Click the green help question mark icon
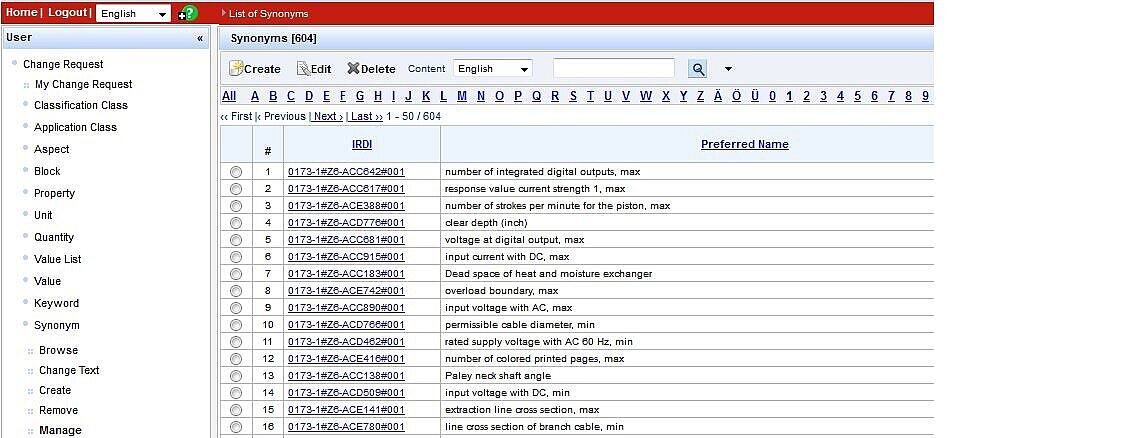 (190, 13)
